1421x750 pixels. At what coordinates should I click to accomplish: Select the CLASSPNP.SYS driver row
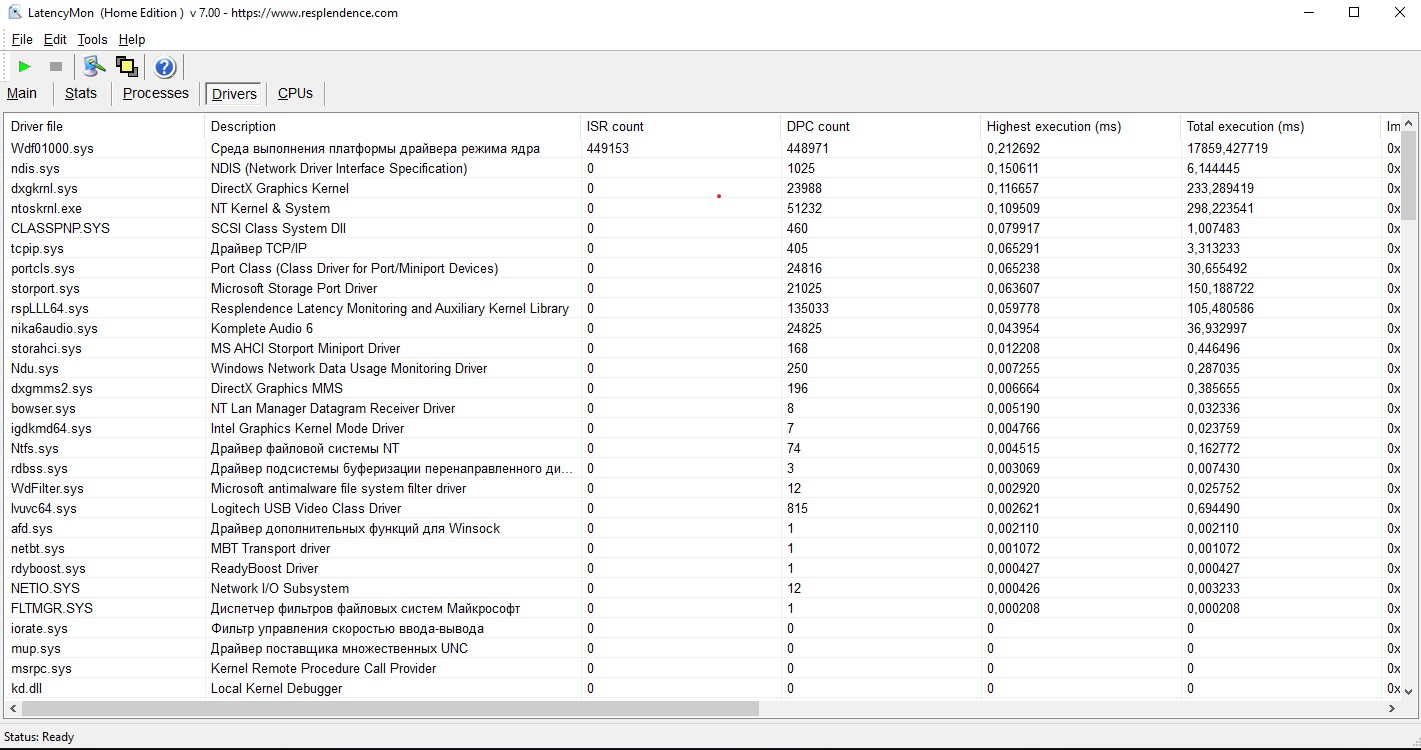click(703, 228)
